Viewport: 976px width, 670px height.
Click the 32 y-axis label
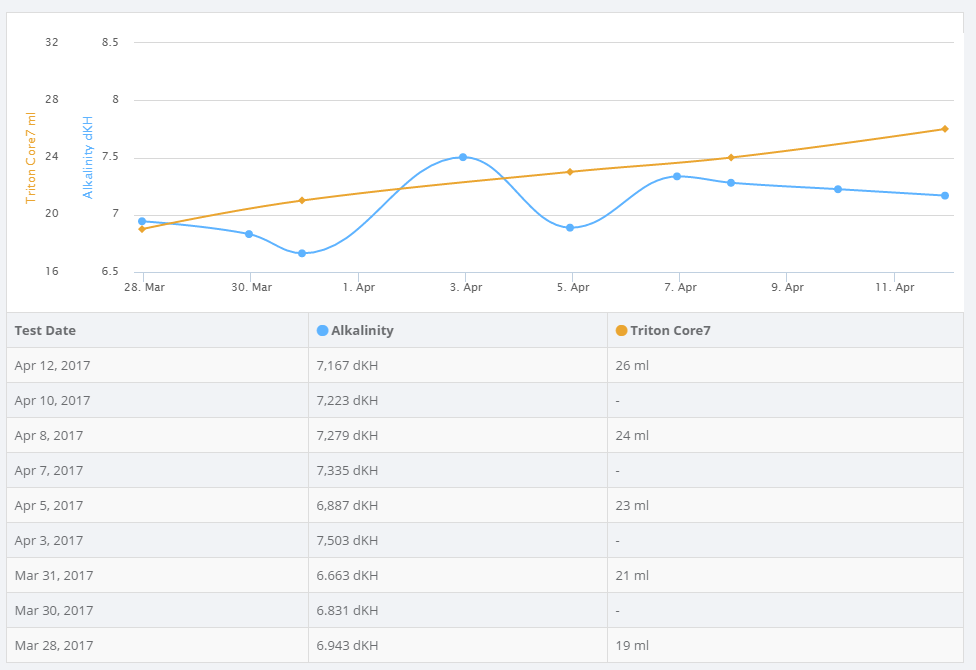[52, 42]
